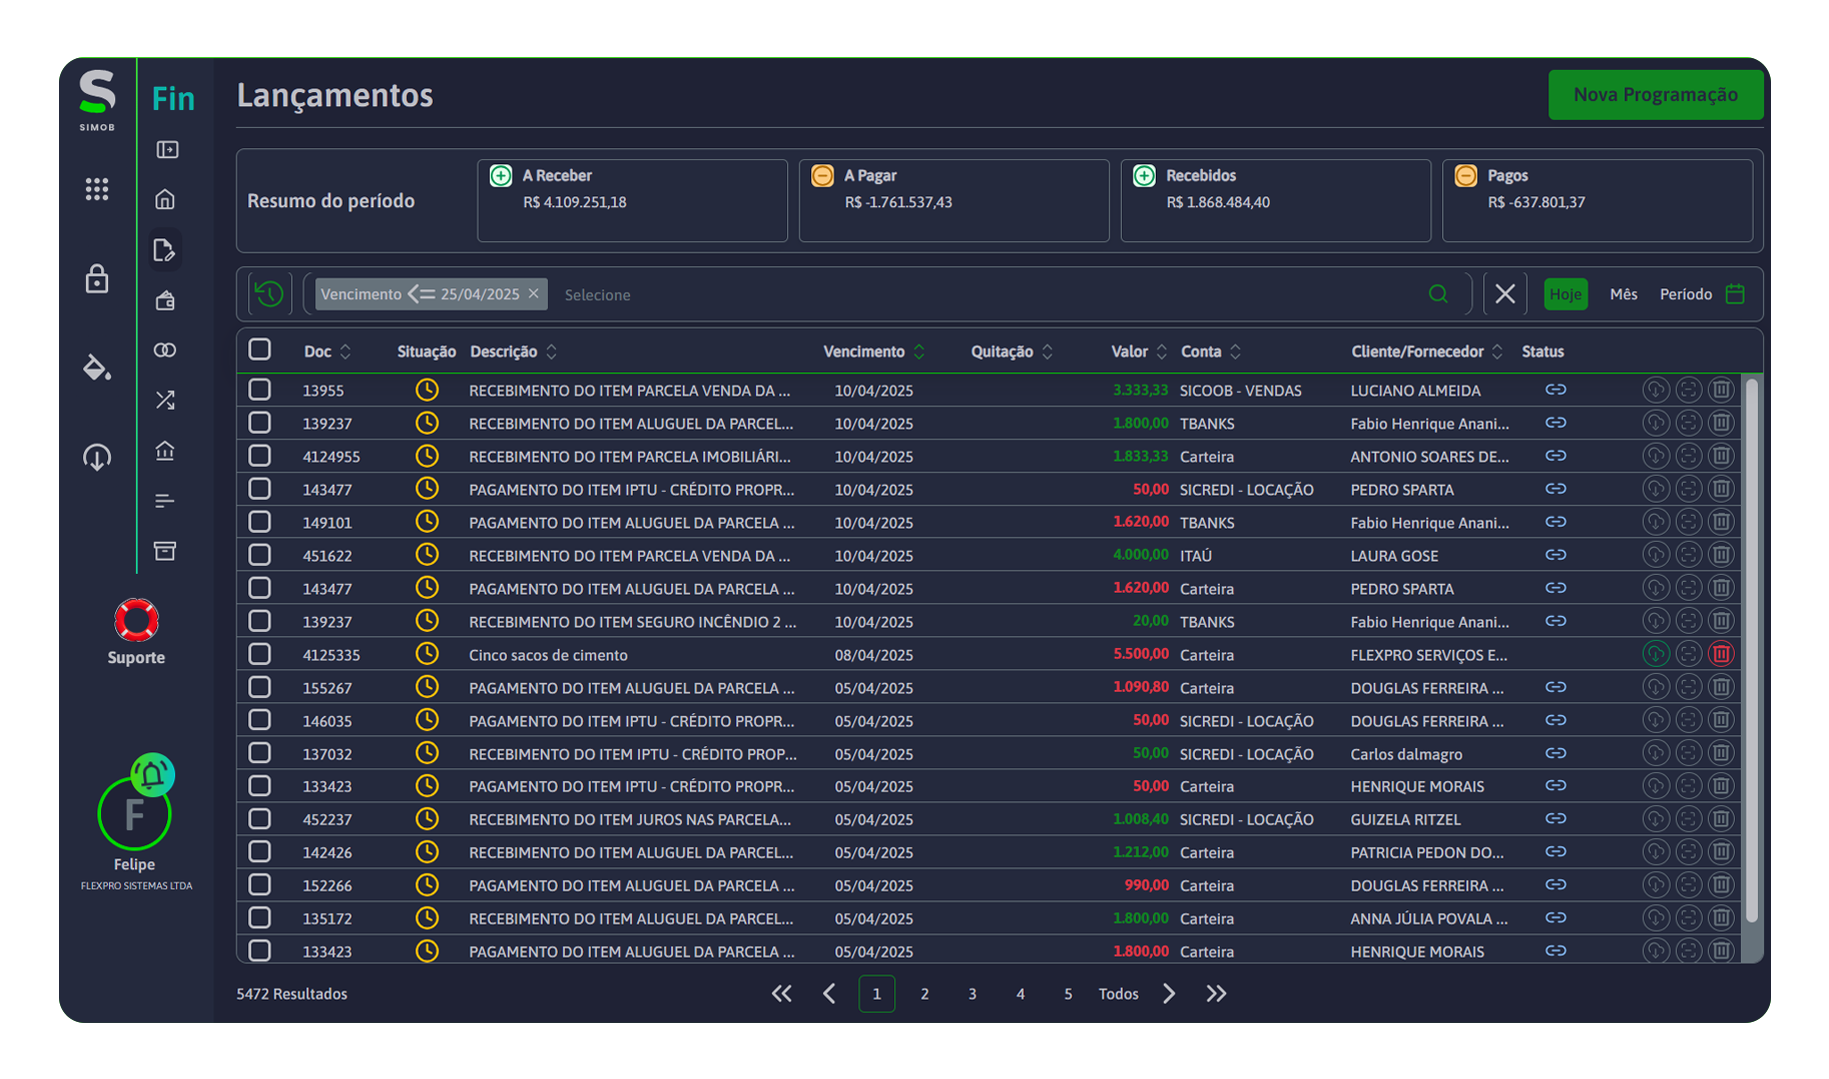This screenshot has height=1079, width=1829.
Task: Go to page 5
Action: click(x=1068, y=994)
